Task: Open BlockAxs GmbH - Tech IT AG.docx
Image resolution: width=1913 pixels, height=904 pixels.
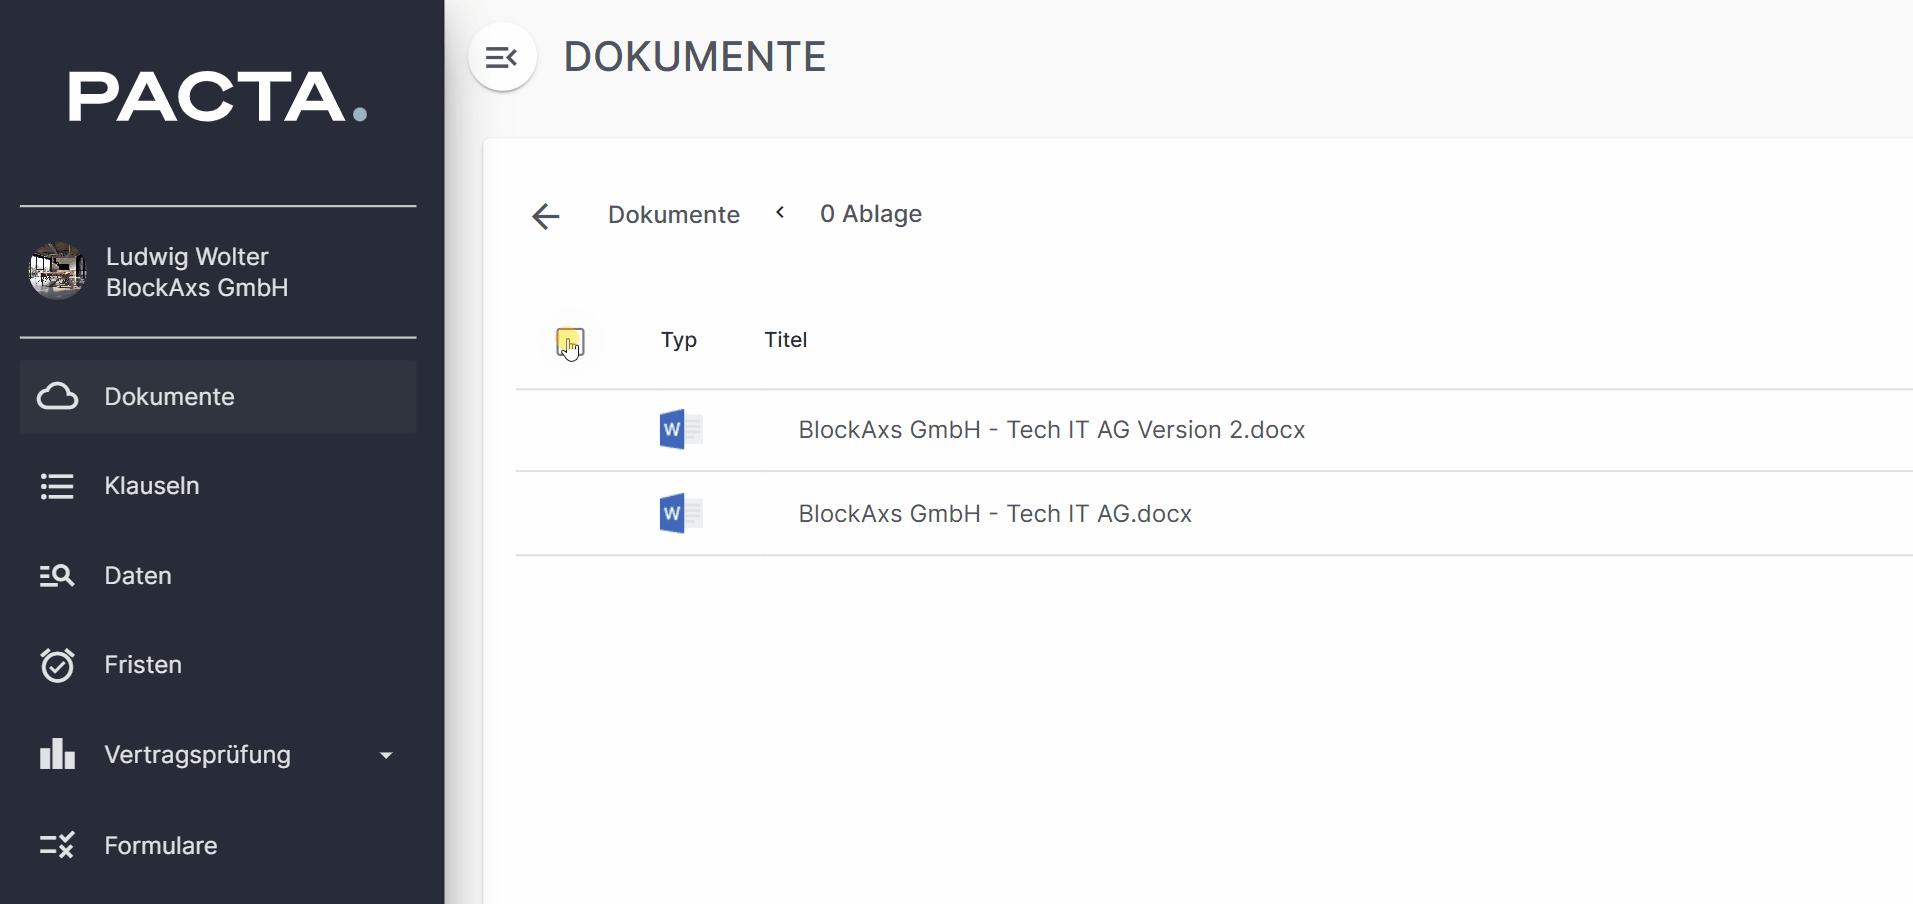Action: coord(995,514)
